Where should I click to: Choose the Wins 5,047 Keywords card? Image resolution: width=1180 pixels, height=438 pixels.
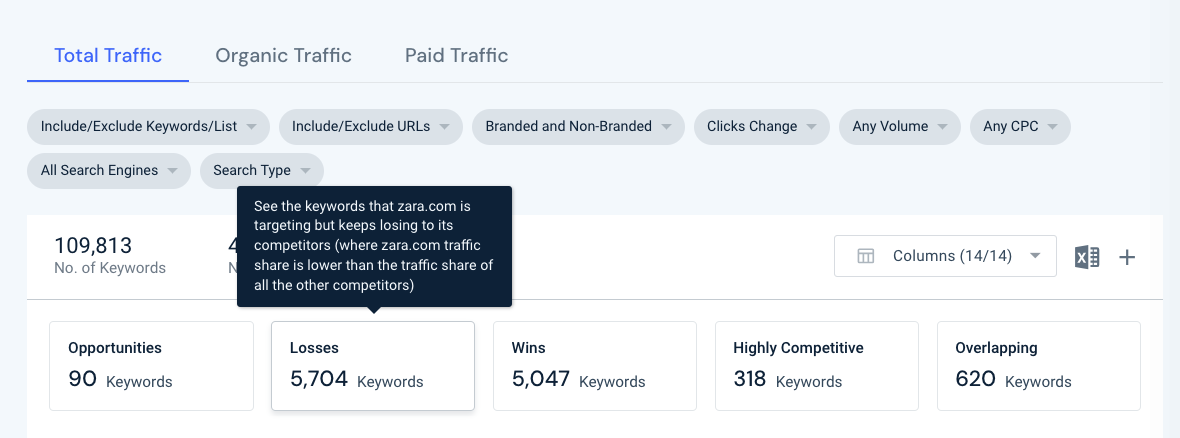595,366
